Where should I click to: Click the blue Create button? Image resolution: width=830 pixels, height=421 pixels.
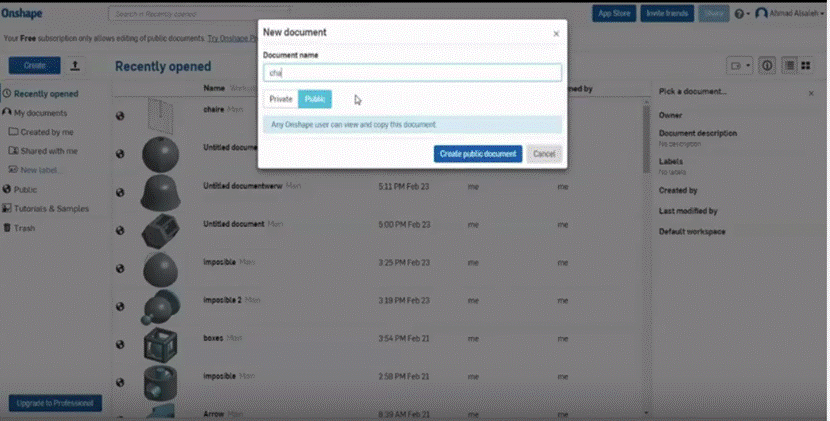[x=34, y=65]
